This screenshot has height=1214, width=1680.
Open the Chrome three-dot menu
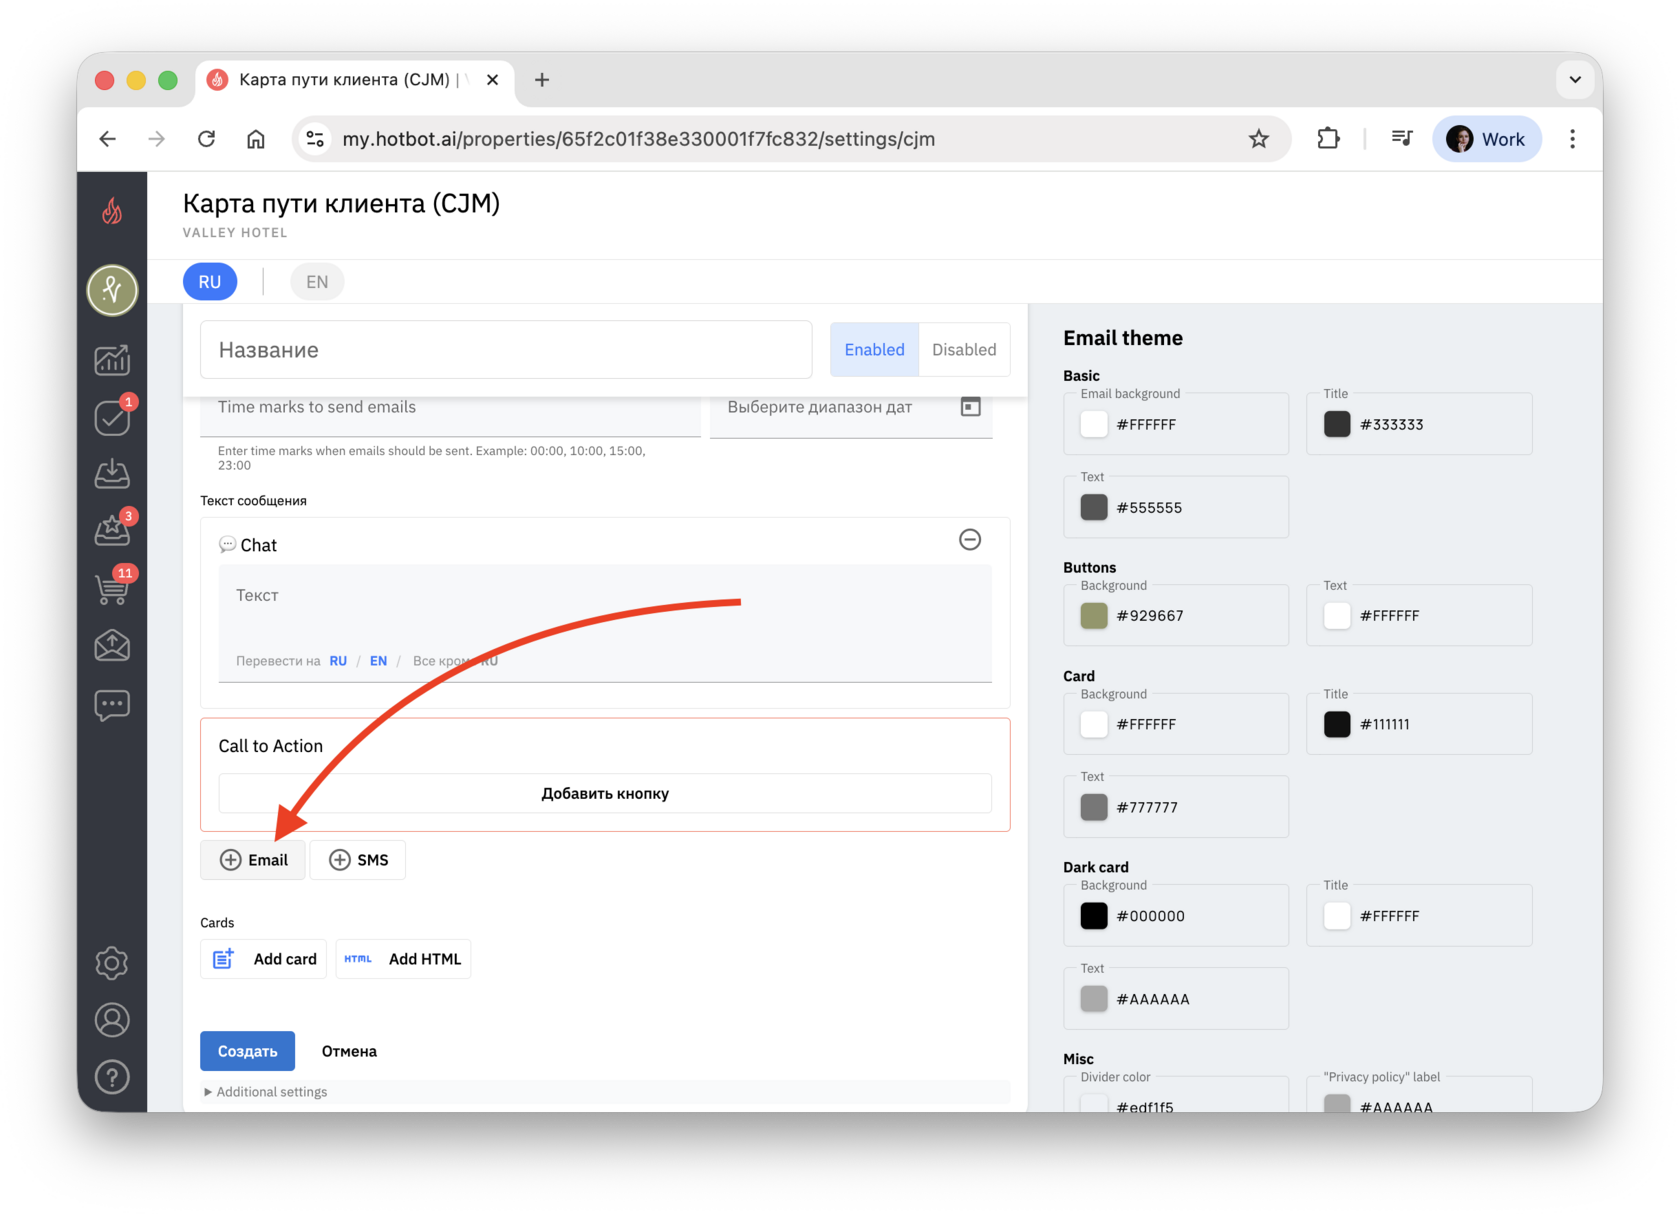(x=1572, y=139)
